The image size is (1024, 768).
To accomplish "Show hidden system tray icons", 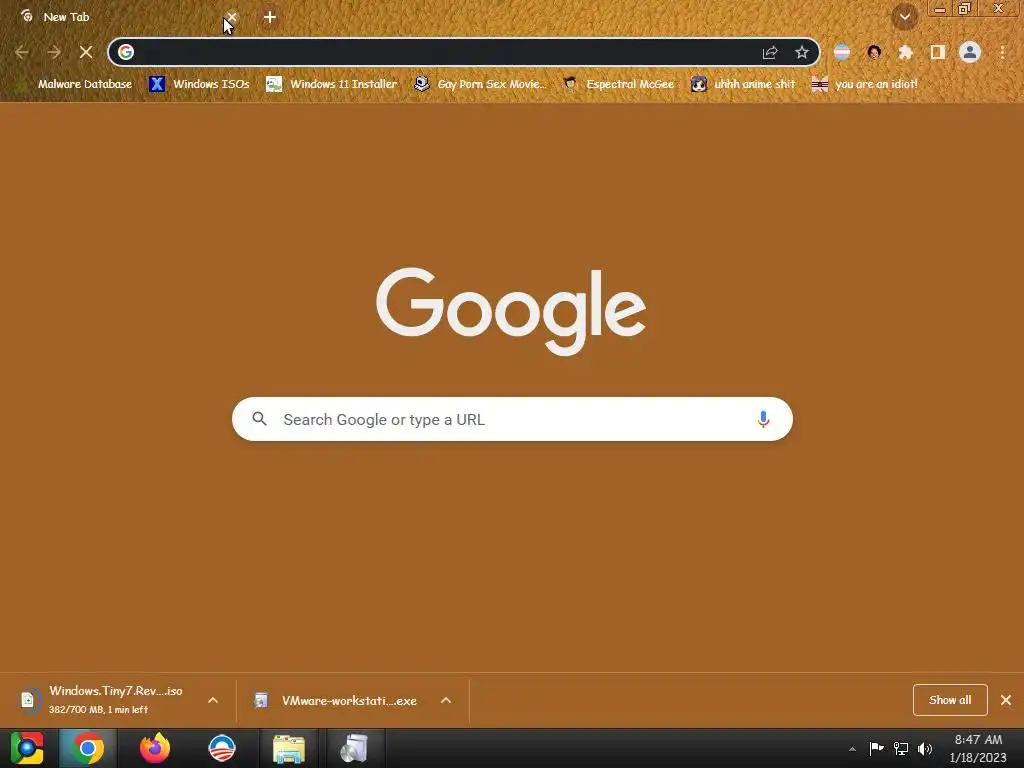I will [x=852, y=749].
